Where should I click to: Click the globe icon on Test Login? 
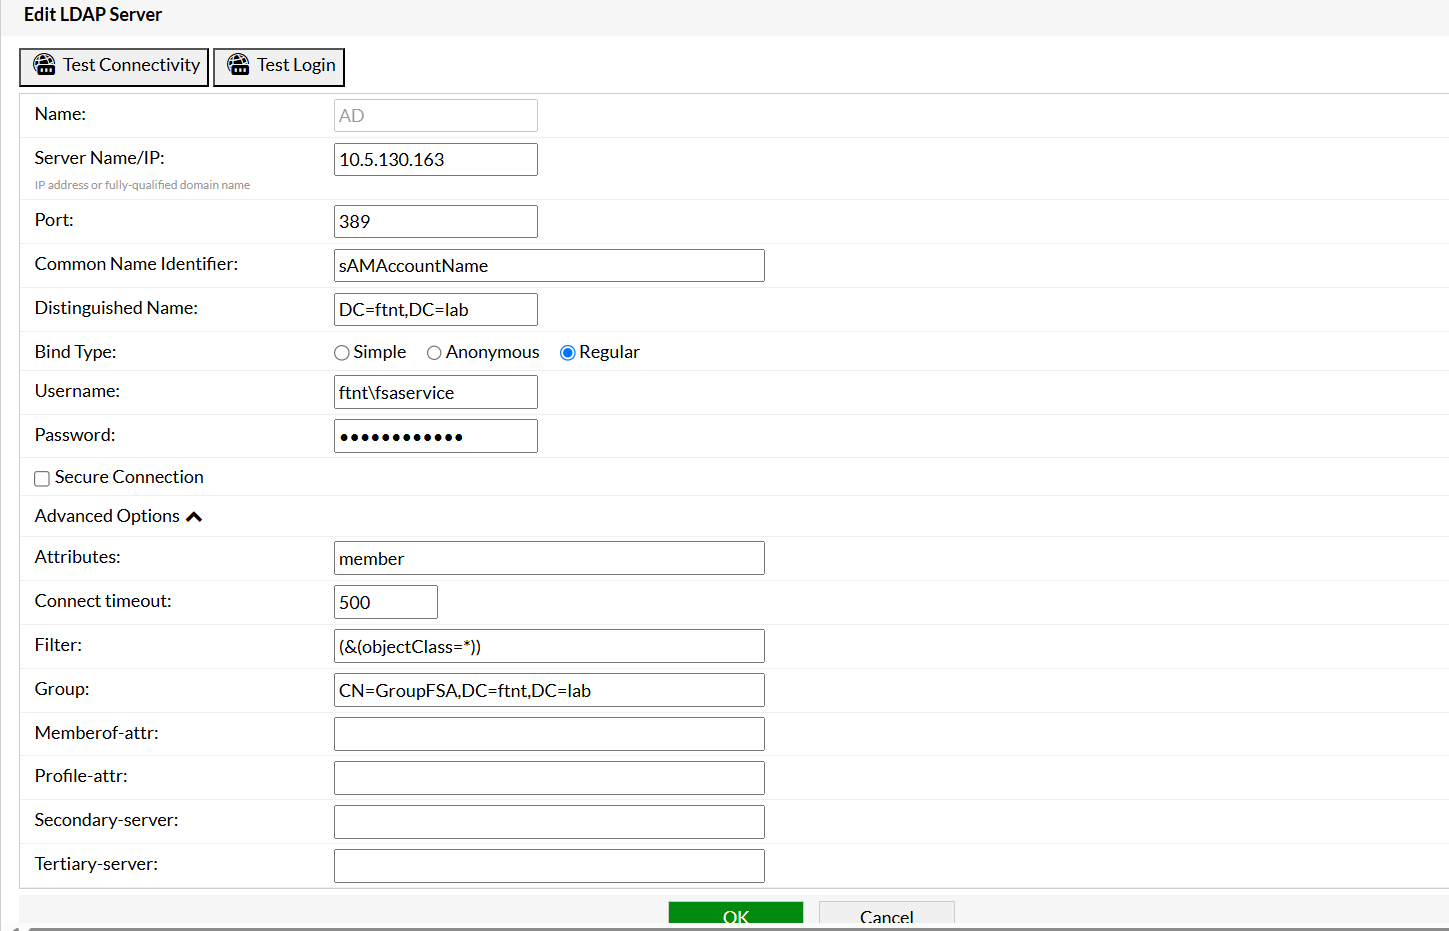pyautogui.click(x=238, y=65)
